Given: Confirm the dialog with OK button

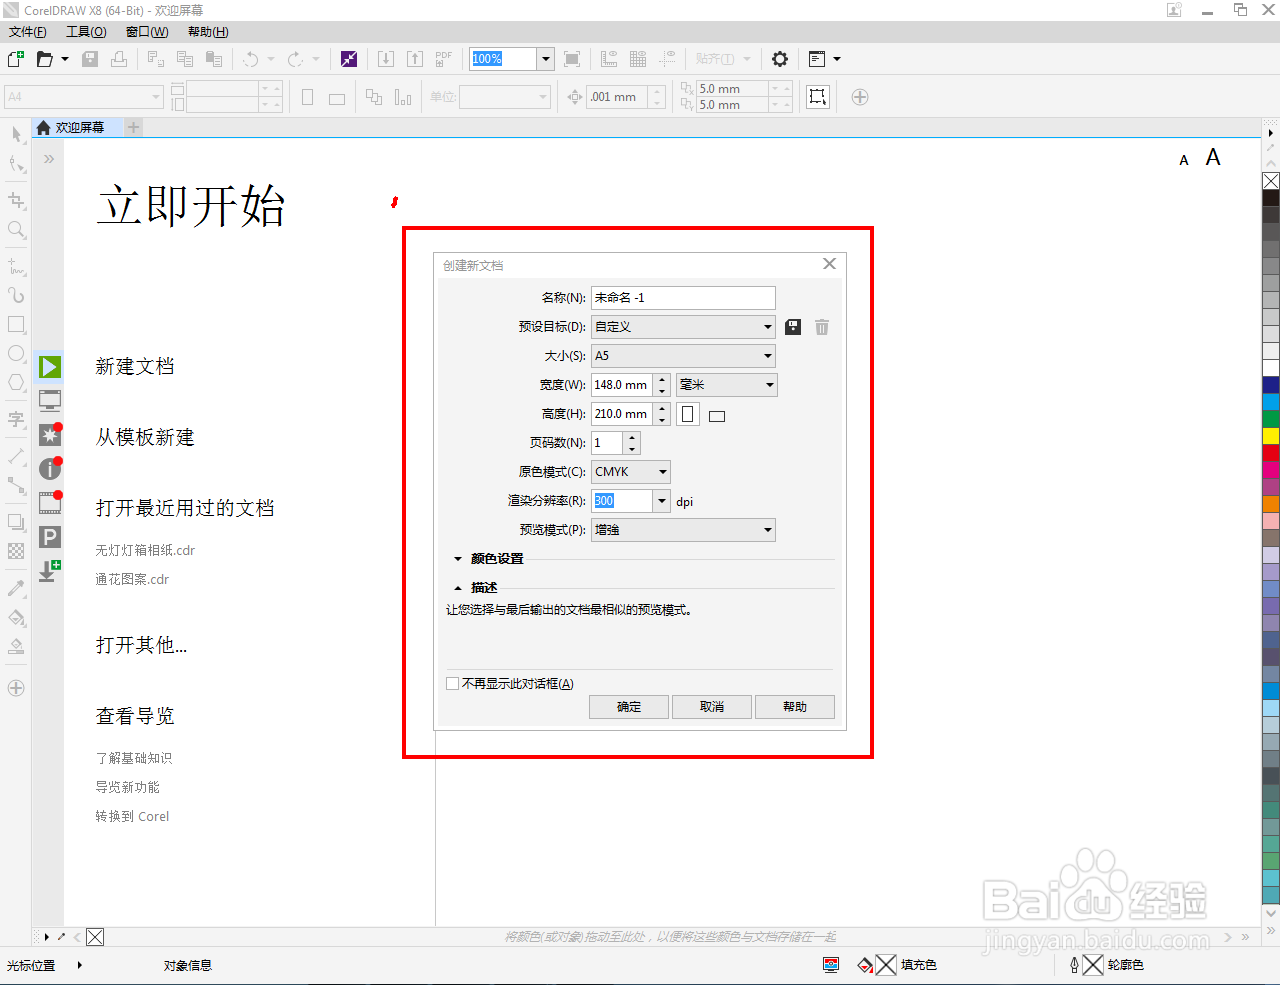Looking at the screenshot, I should coord(629,707).
